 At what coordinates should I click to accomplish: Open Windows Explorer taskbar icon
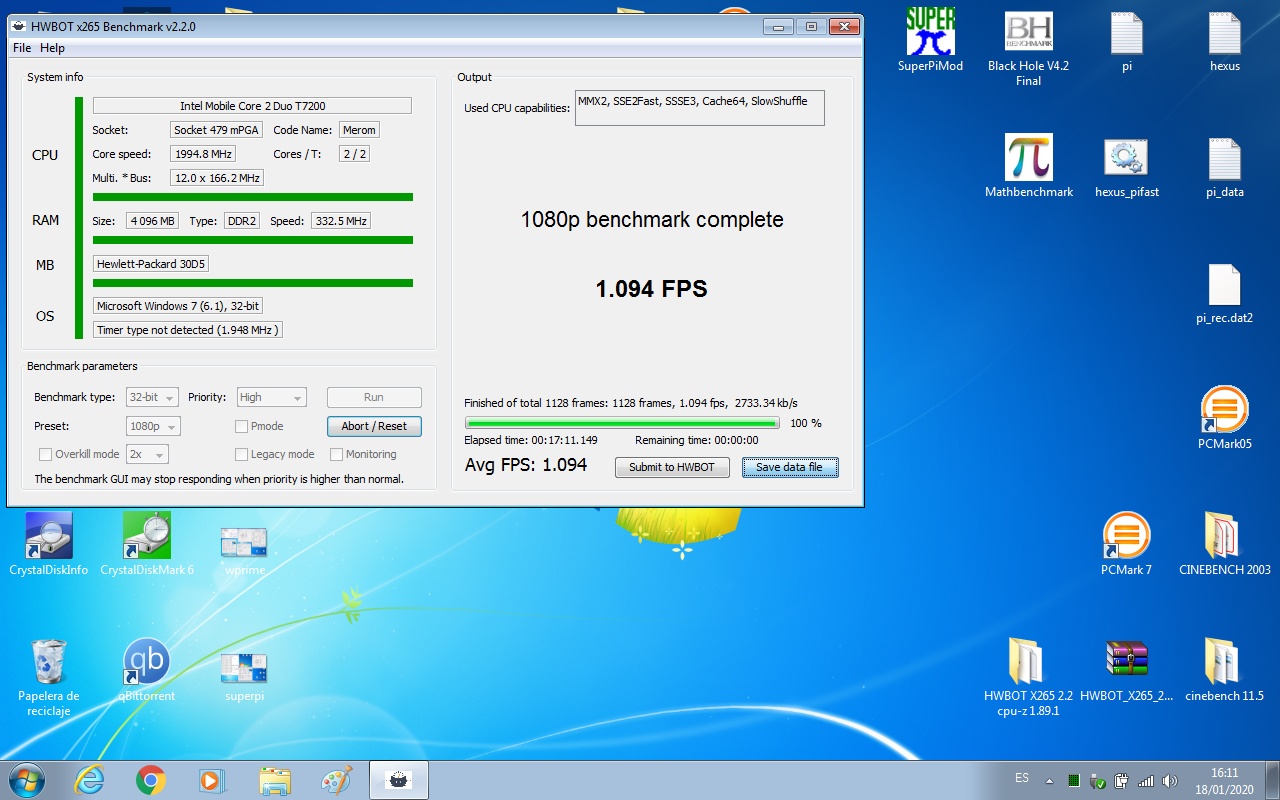point(274,780)
